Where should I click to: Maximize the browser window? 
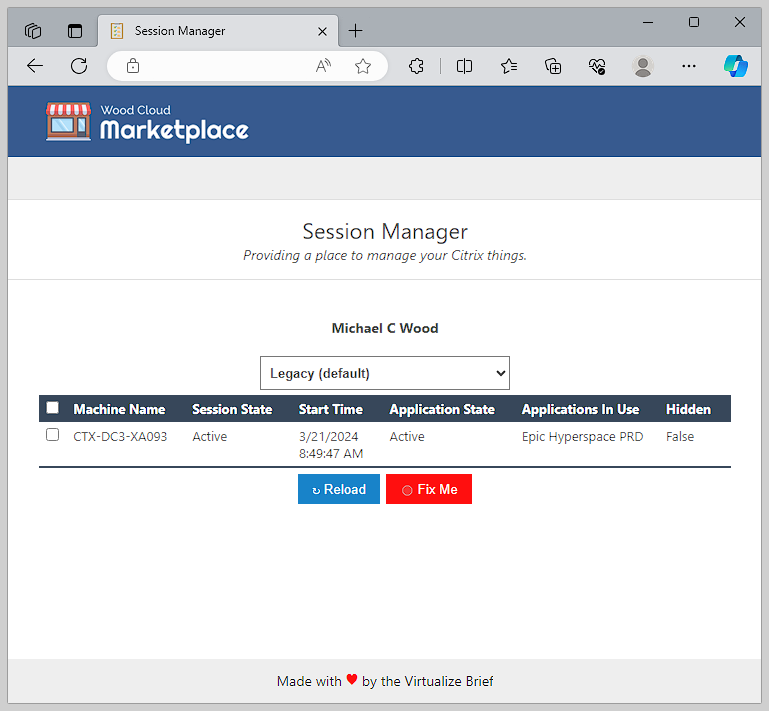pyautogui.click(x=693, y=22)
